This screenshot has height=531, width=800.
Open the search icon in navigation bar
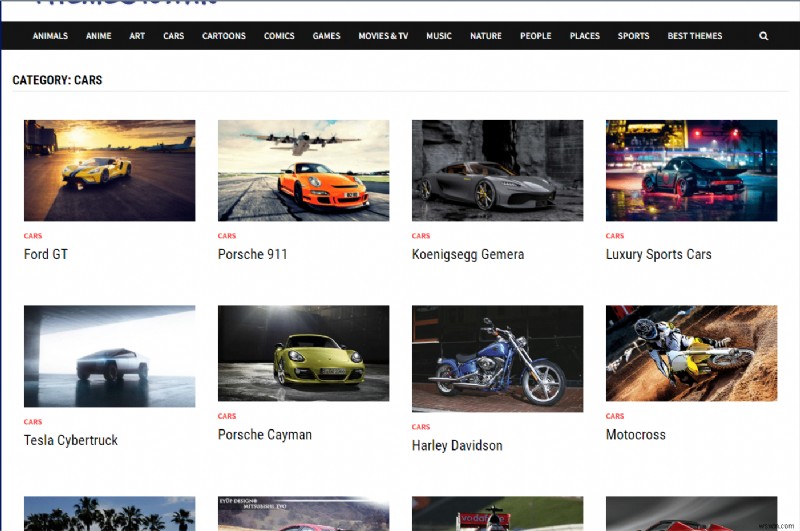(763, 36)
